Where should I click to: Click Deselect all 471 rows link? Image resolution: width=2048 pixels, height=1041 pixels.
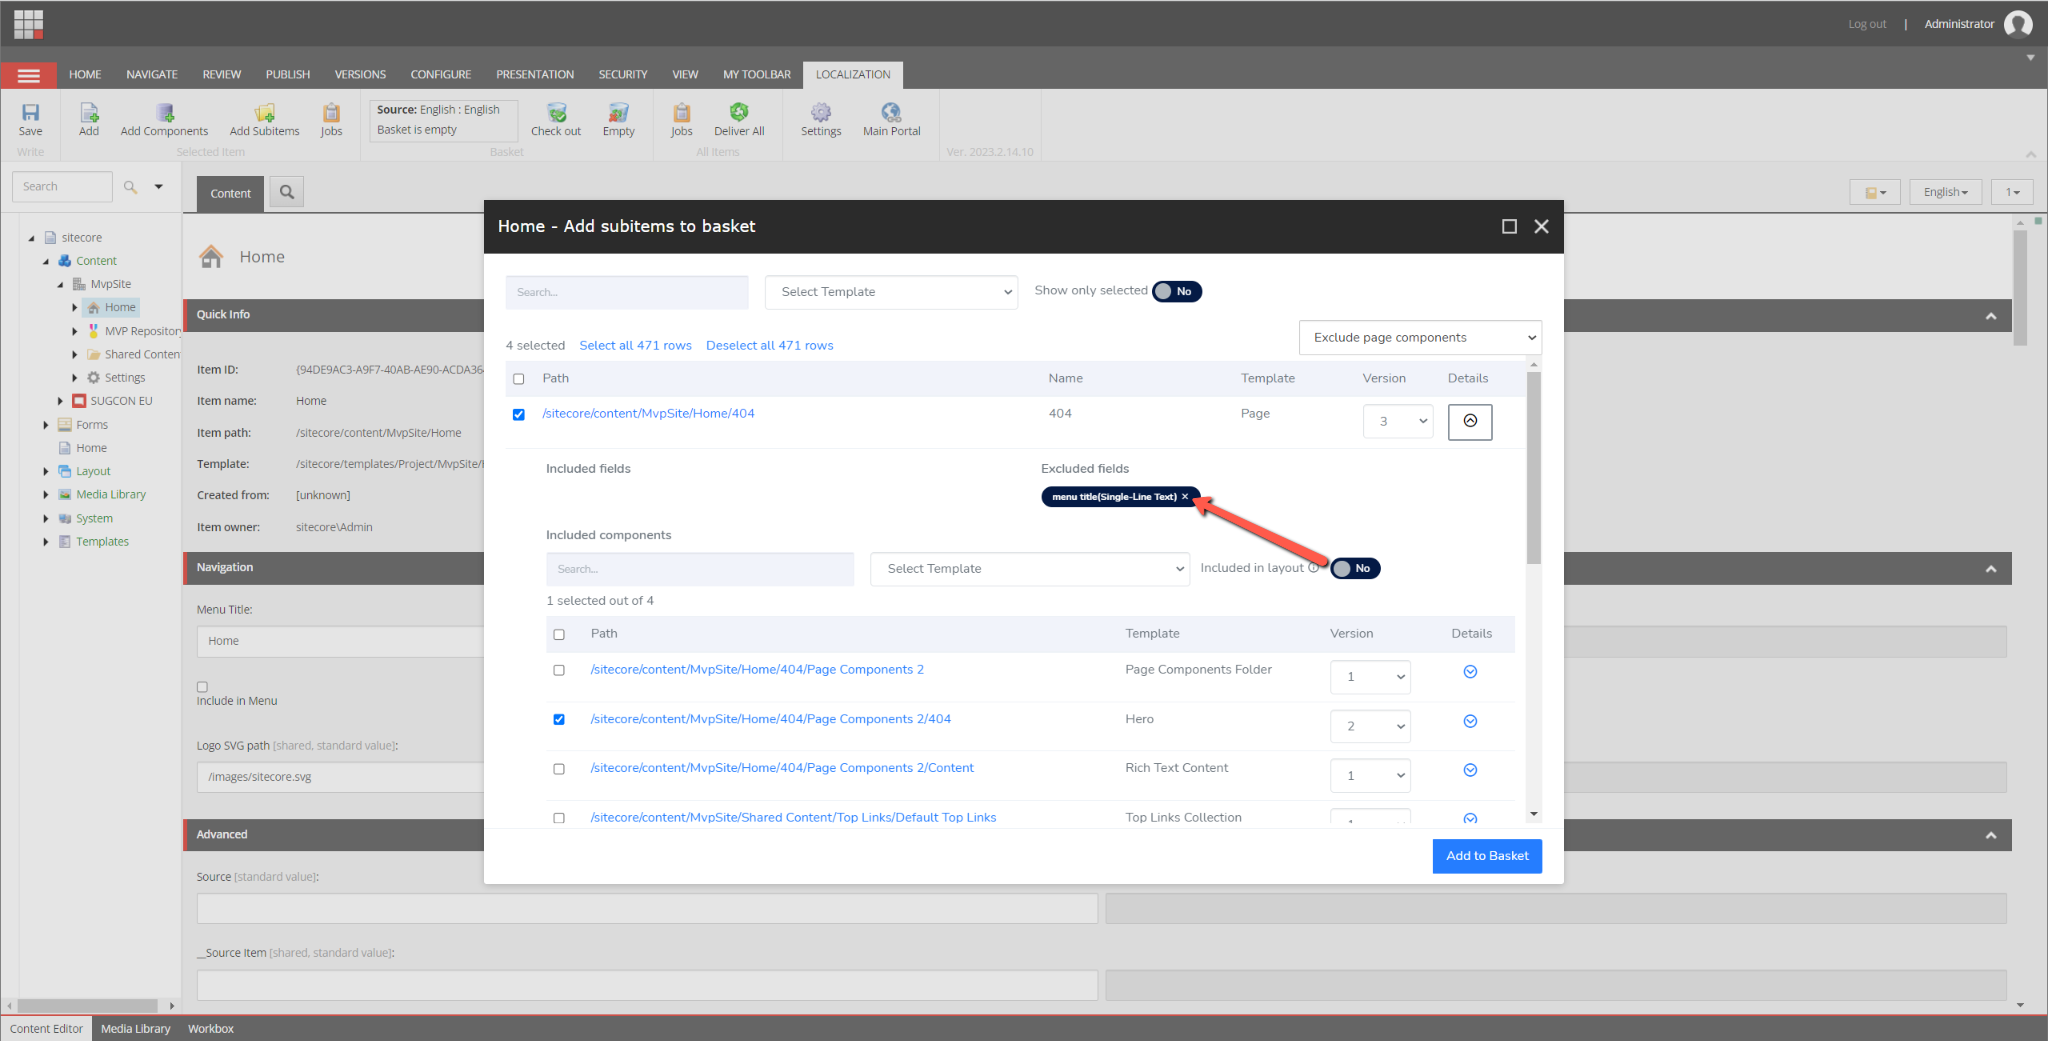click(x=770, y=346)
